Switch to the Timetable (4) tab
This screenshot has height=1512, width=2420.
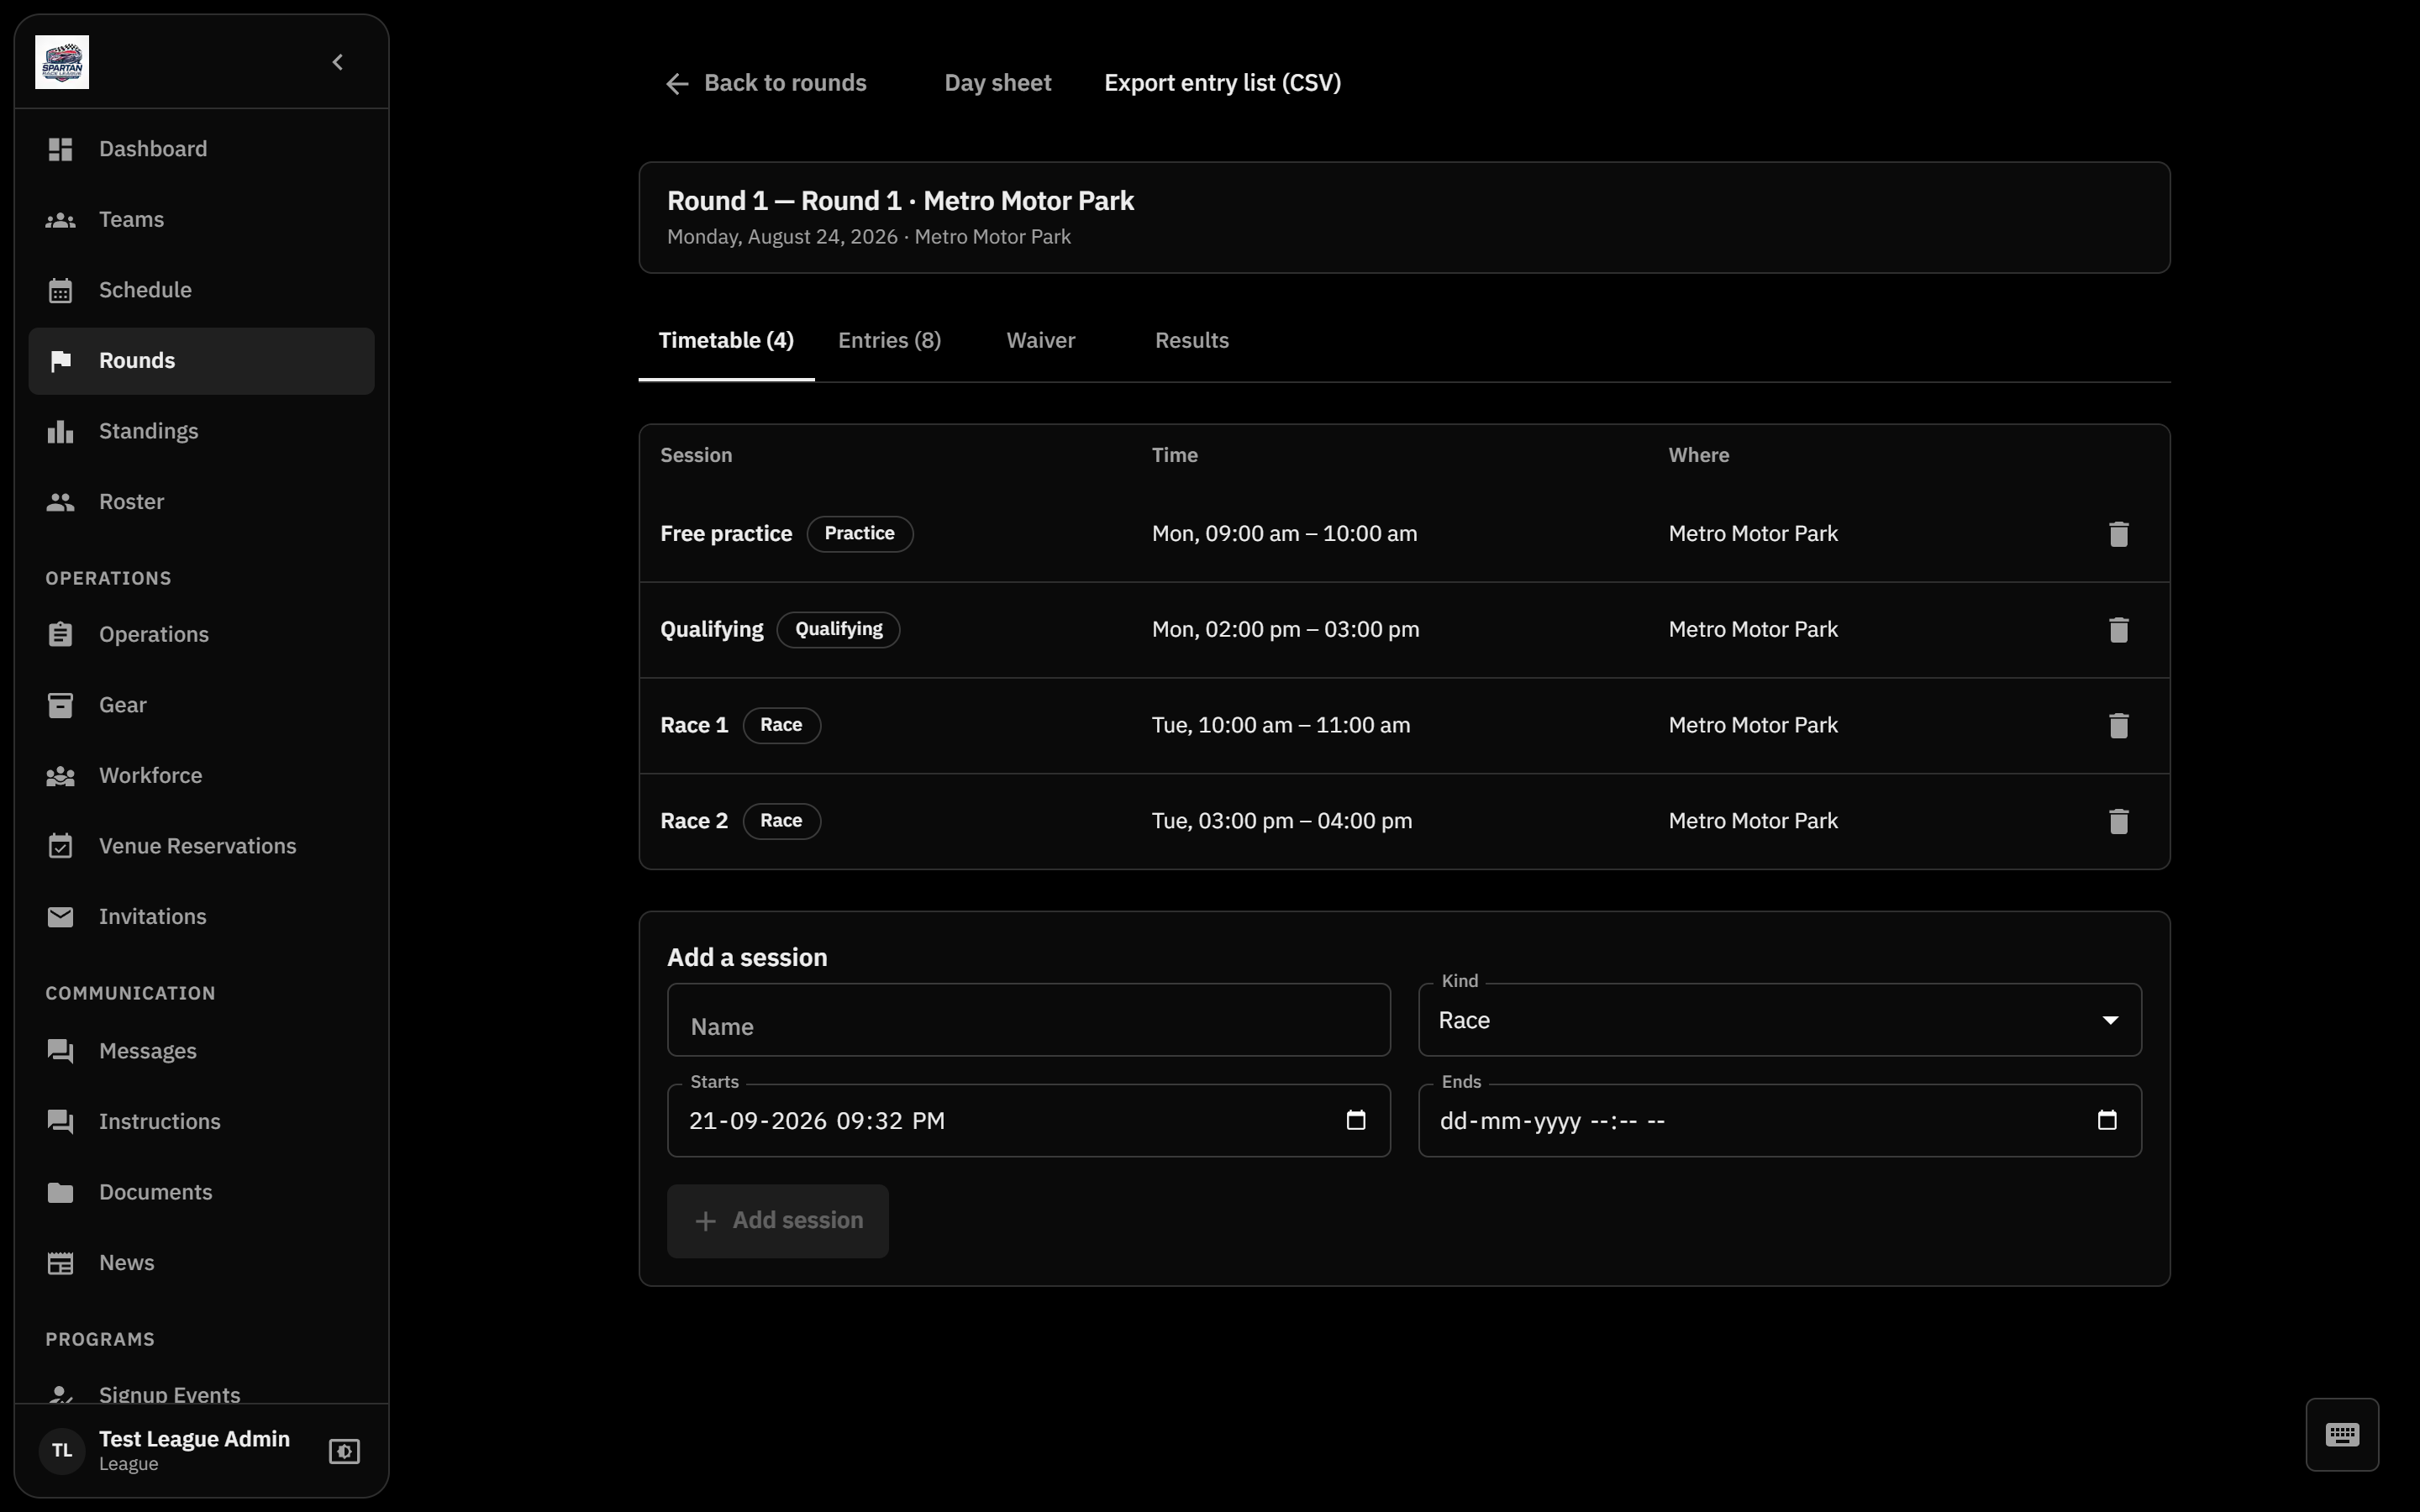coord(726,341)
